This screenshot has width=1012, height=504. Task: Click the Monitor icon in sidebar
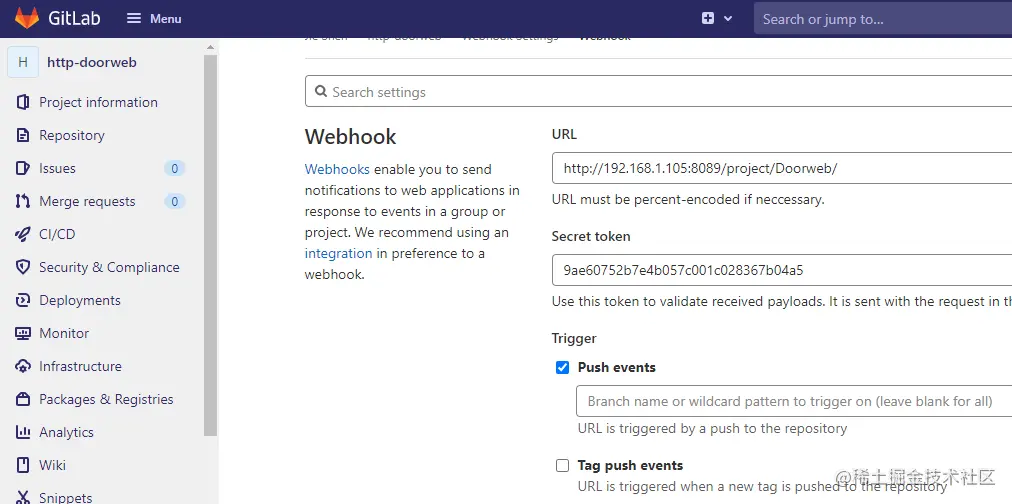click(x=22, y=333)
